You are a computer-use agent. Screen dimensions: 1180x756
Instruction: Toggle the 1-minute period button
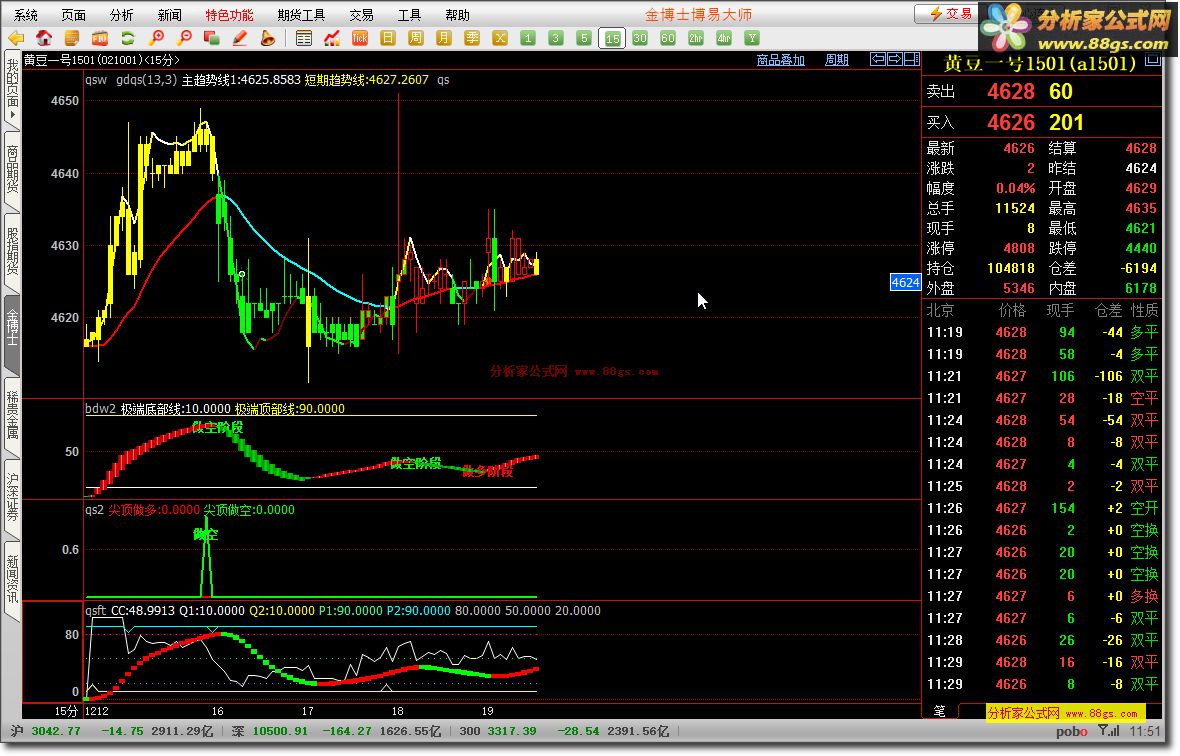coord(528,38)
